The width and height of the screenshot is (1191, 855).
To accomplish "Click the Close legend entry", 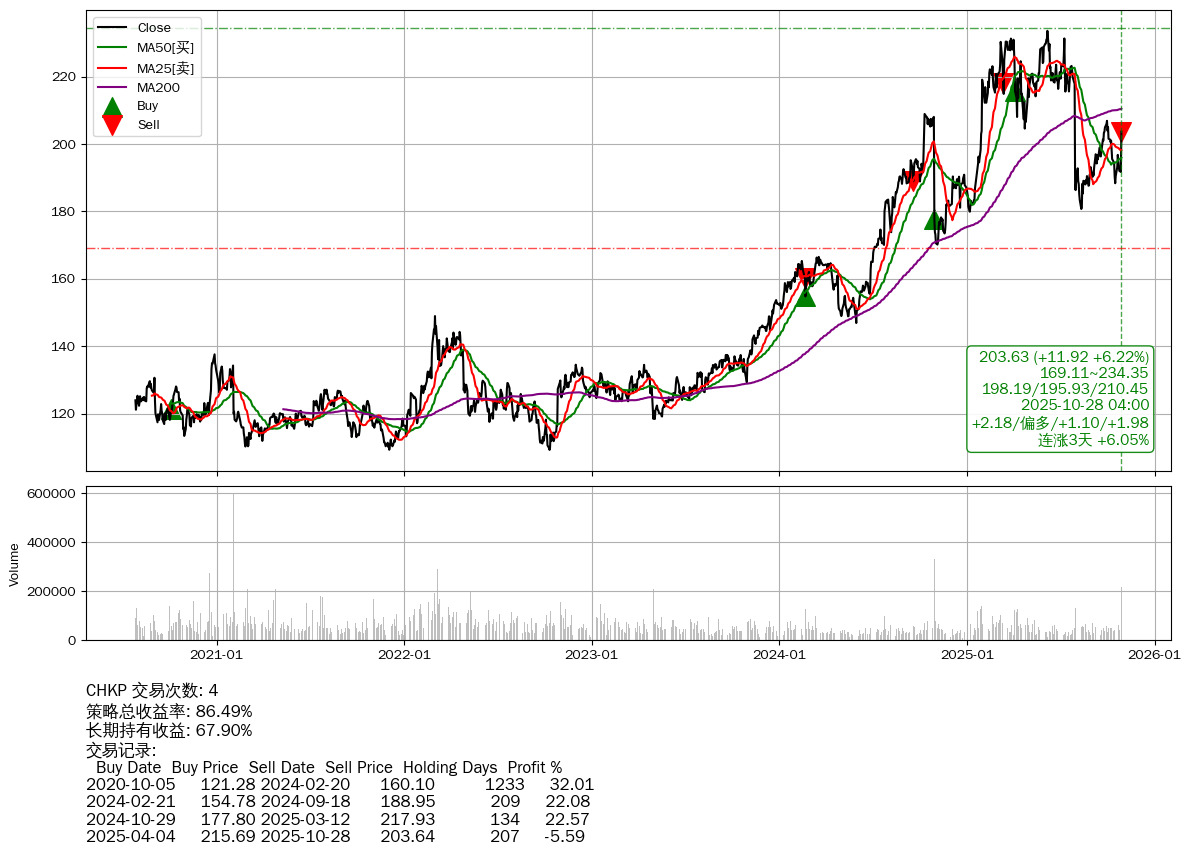I will 154,28.
